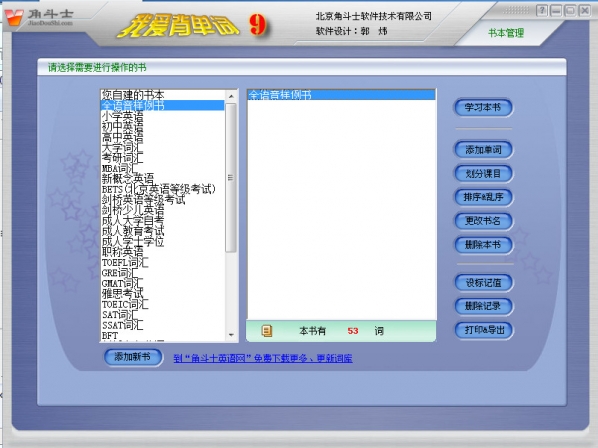
Task: Select 全语音样例书 in the right book panel
Action: tap(341, 95)
